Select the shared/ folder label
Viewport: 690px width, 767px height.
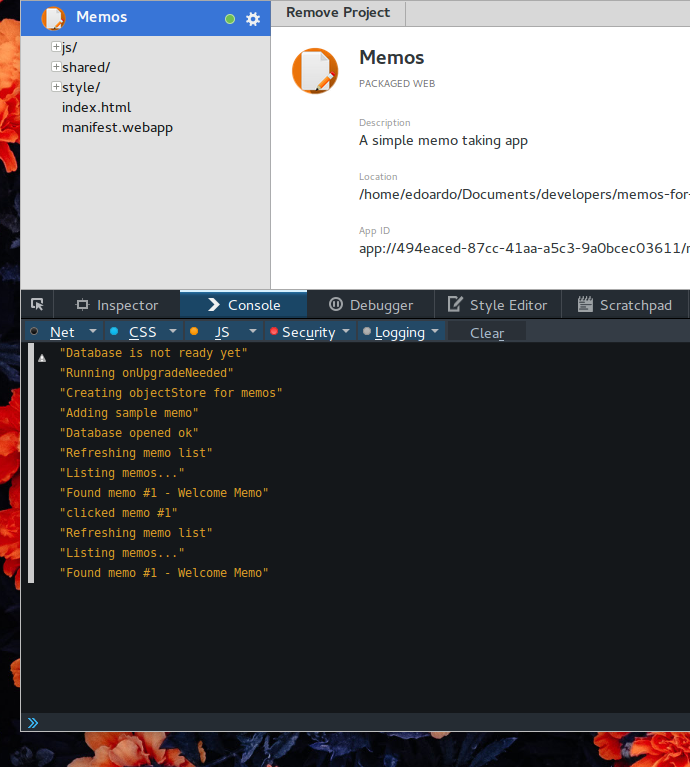[x=86, y=68]
